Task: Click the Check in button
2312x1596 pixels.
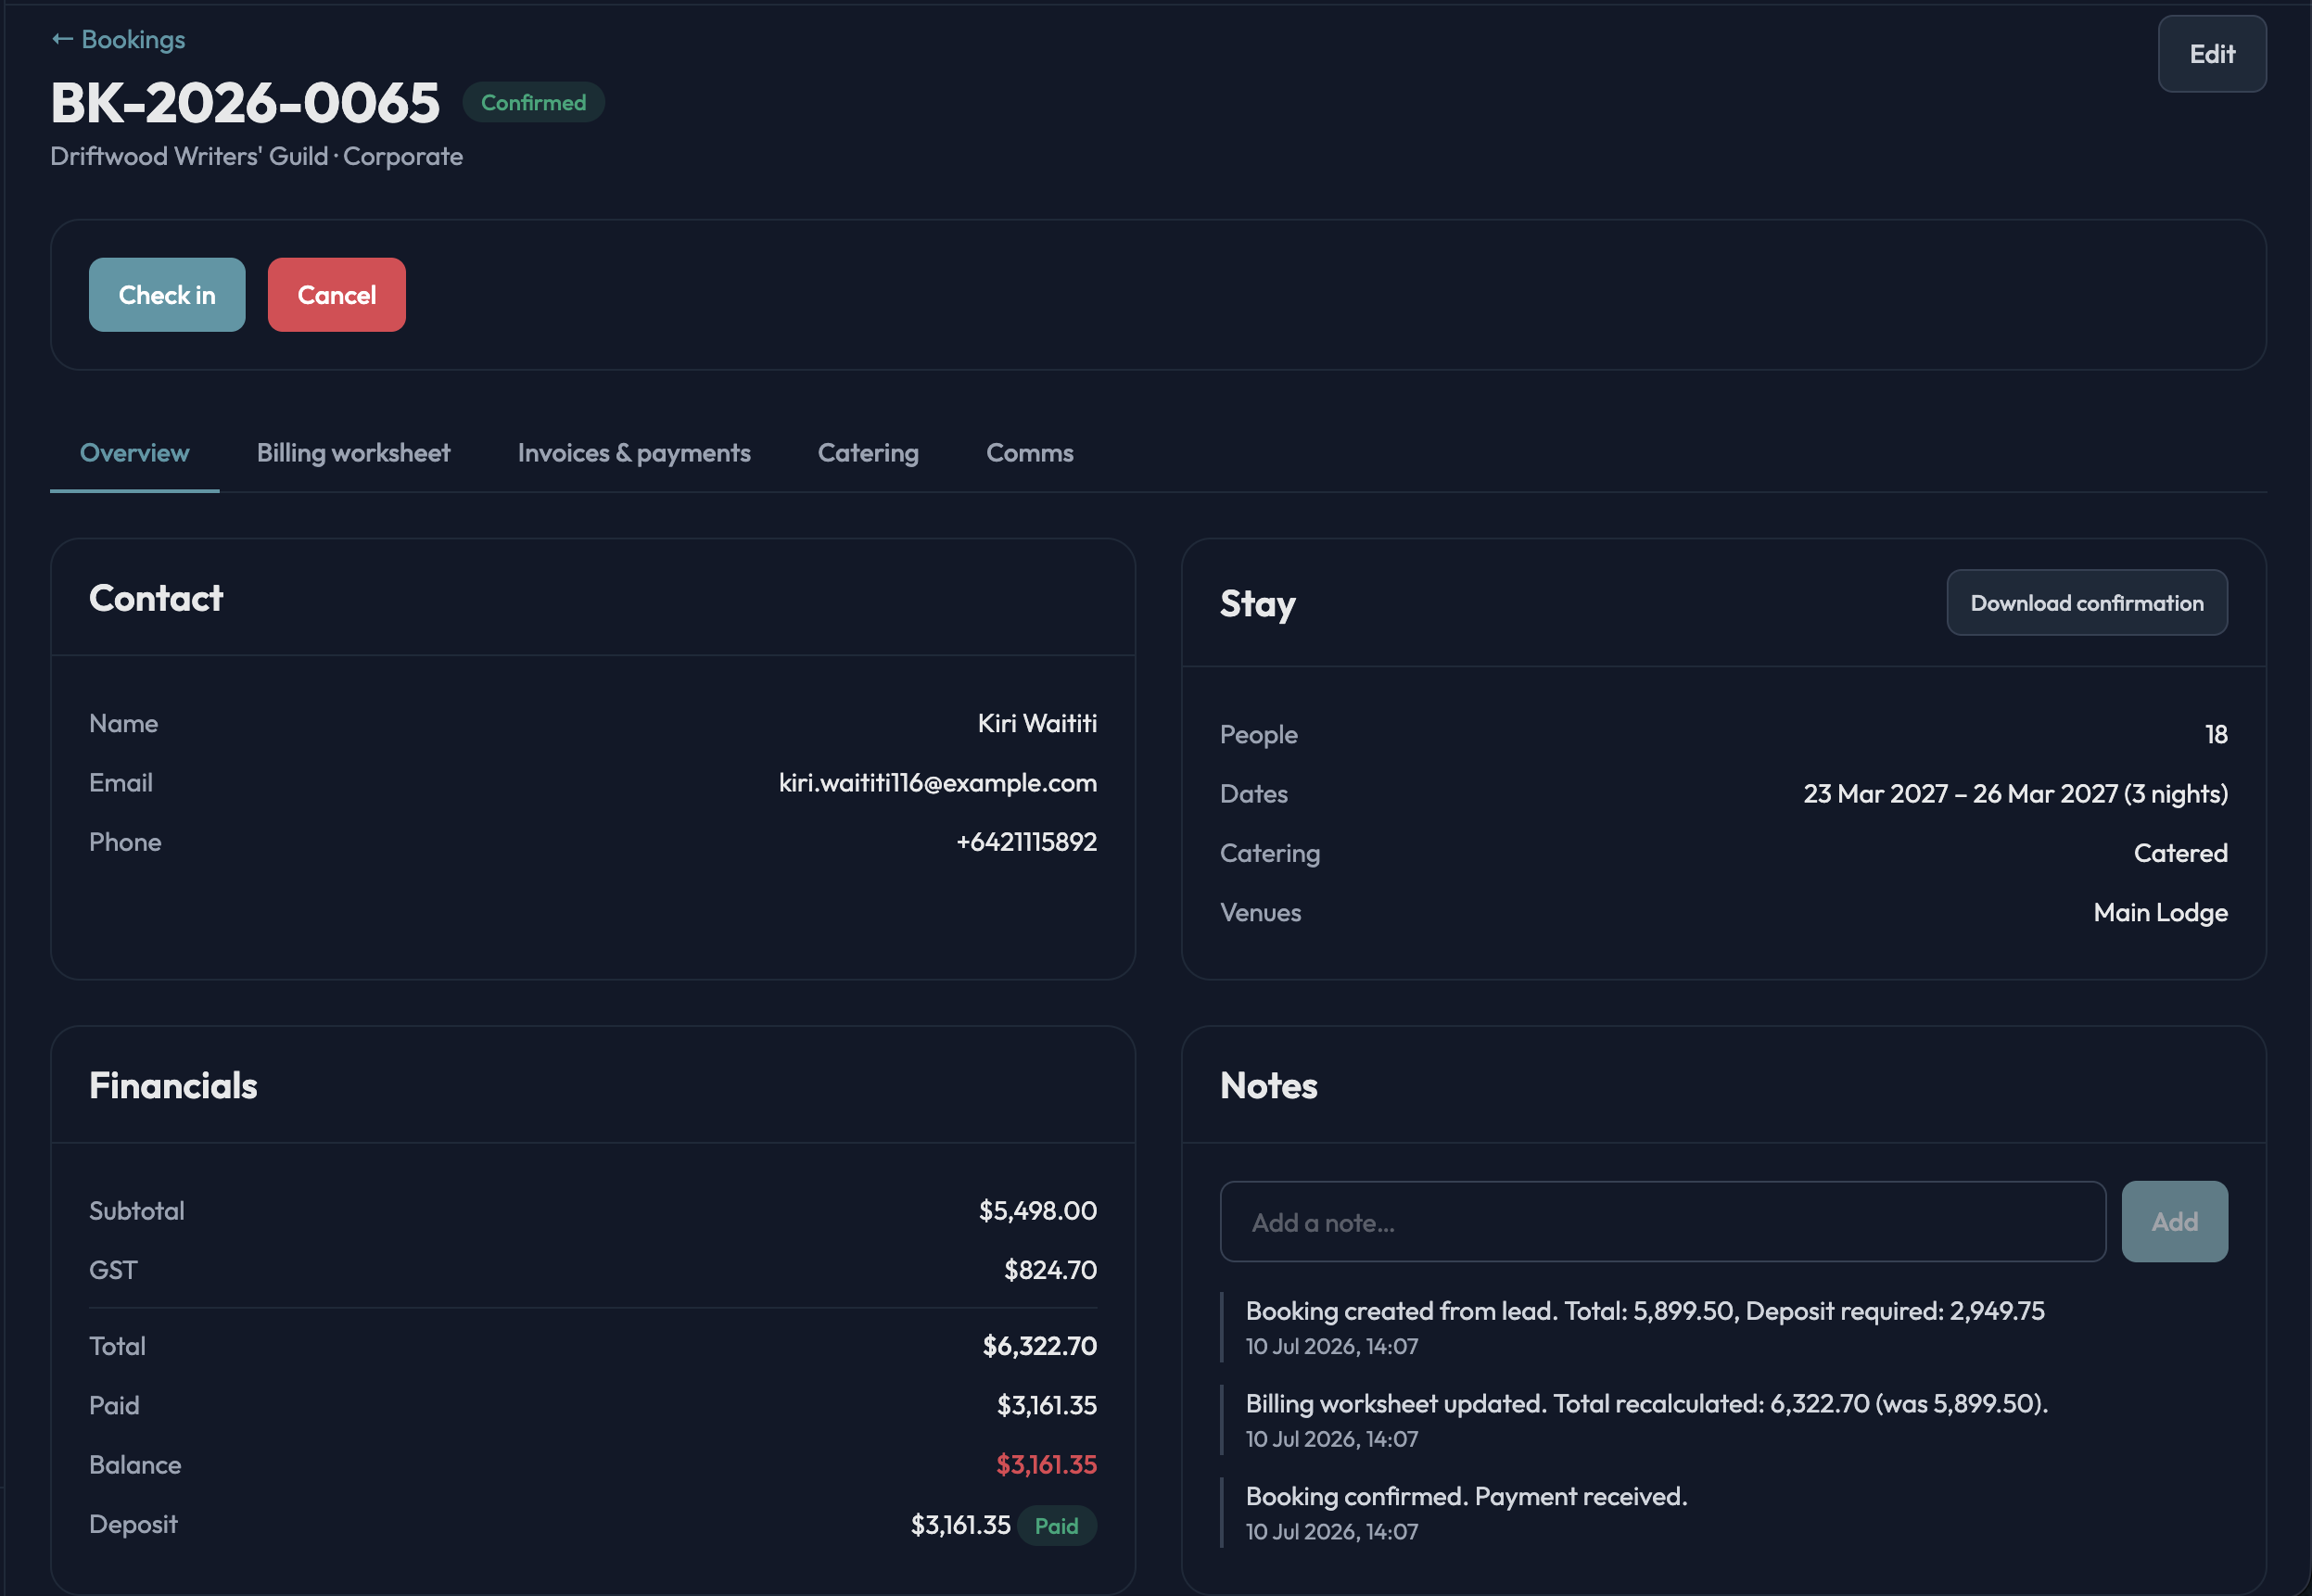Action: (167, 295)
